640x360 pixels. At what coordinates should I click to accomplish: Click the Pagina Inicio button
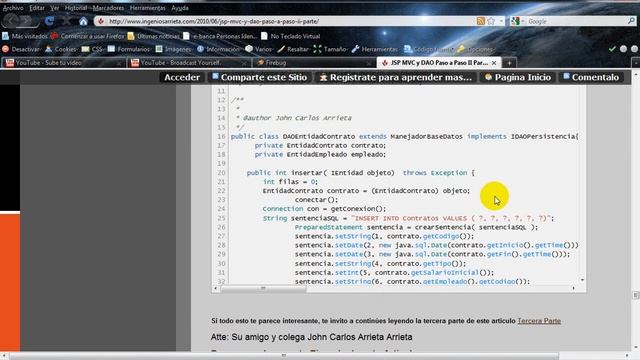point(517,77)
